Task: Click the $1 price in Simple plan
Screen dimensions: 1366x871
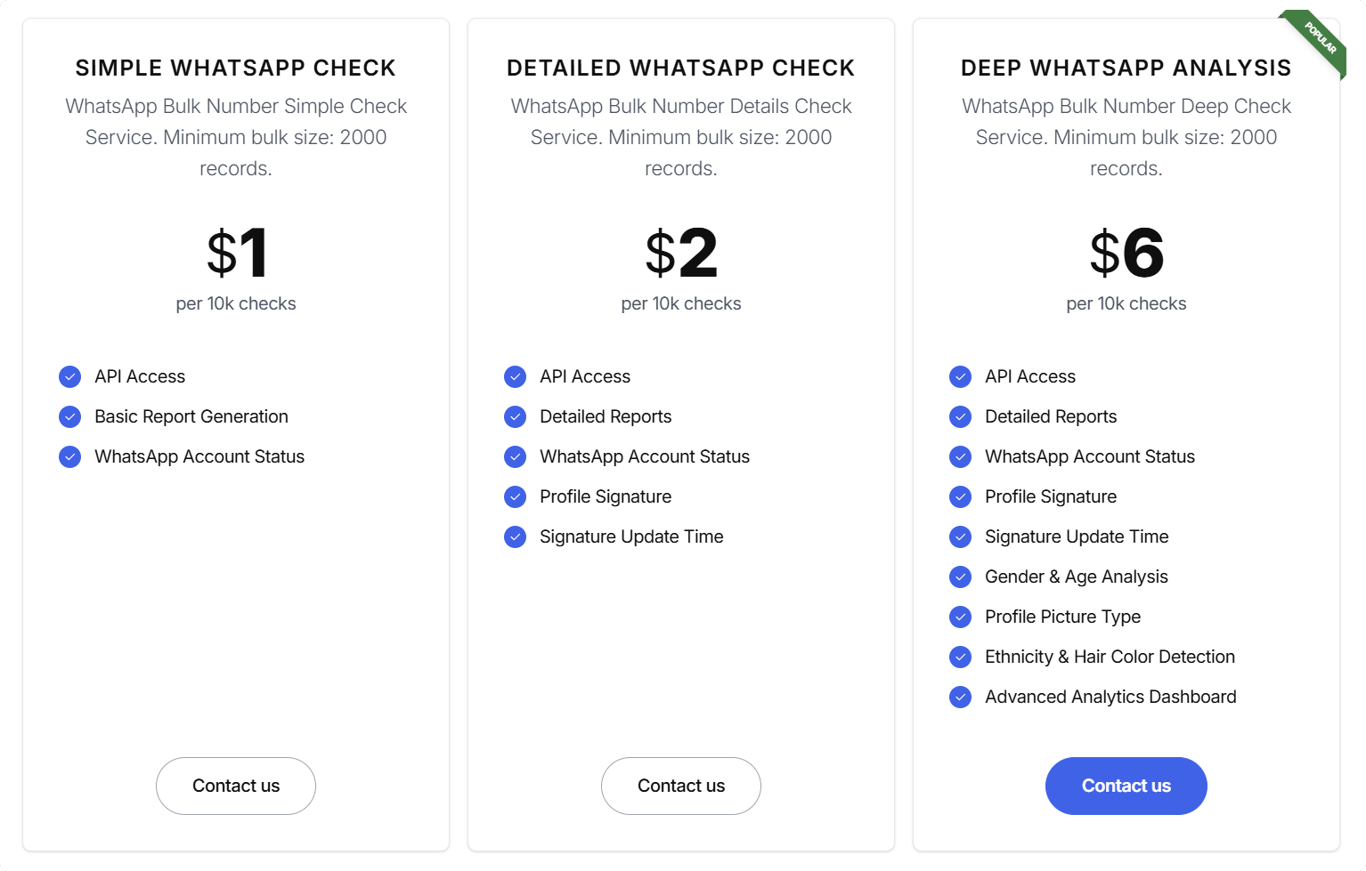Action: [237, 254]
